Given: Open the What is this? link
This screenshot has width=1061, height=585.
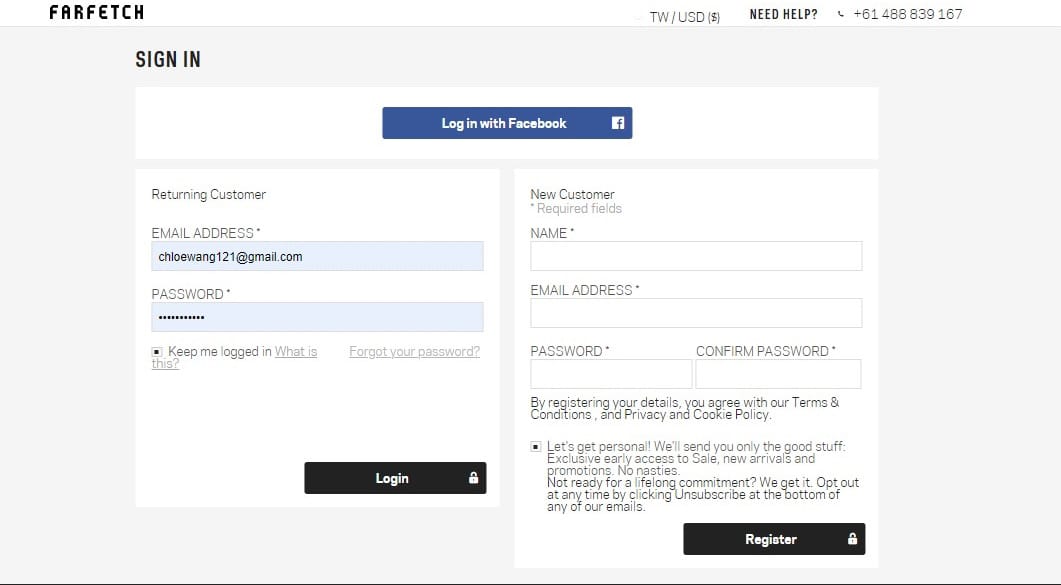Looking at the screenshot, I should [295, 352].
